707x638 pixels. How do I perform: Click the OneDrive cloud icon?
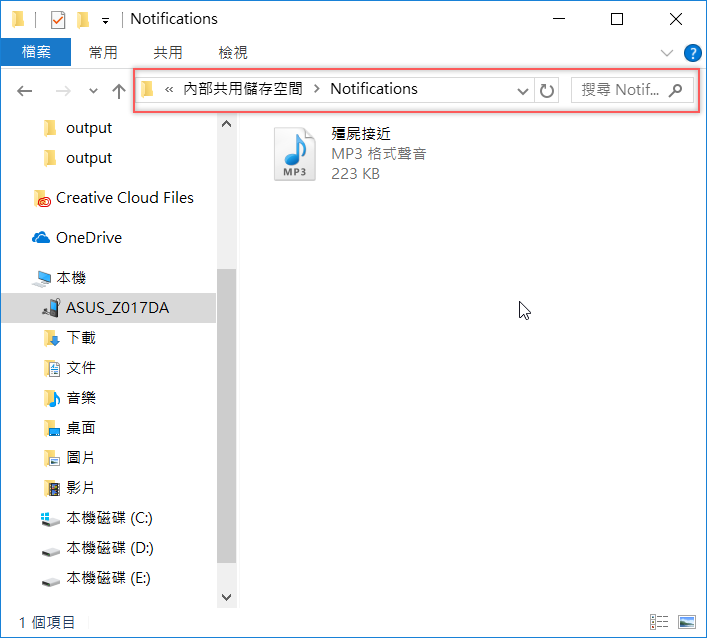pos(41,237)
